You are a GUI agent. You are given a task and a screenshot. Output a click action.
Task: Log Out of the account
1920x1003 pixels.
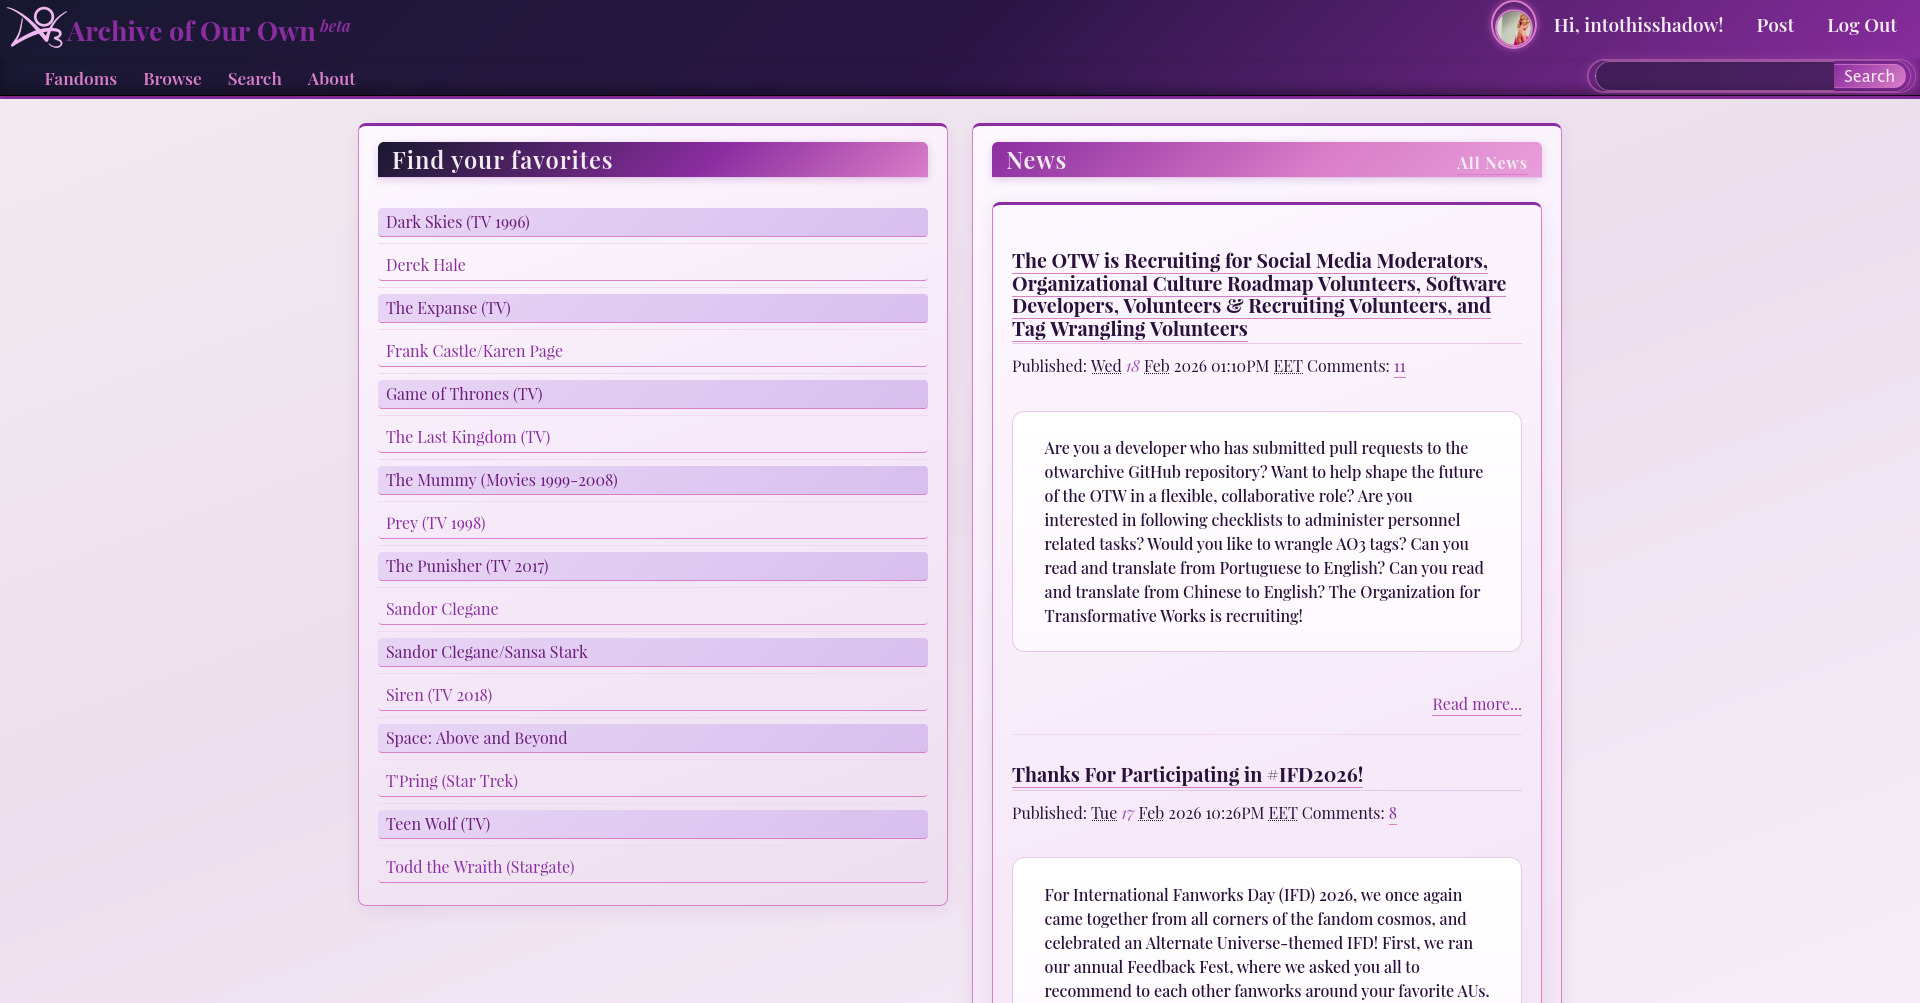1861,25
